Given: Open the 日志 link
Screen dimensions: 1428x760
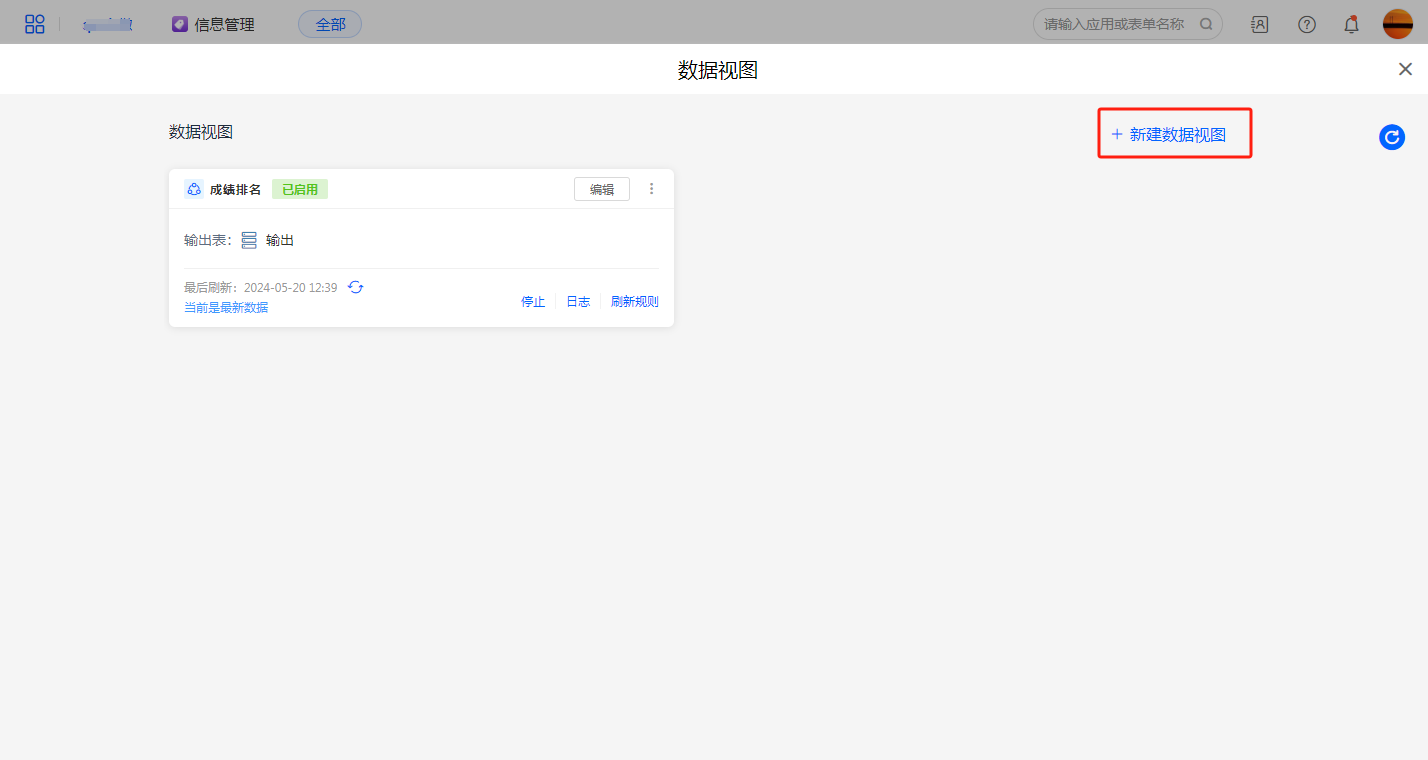Looking at the screenshot, I should coord(578,302).
